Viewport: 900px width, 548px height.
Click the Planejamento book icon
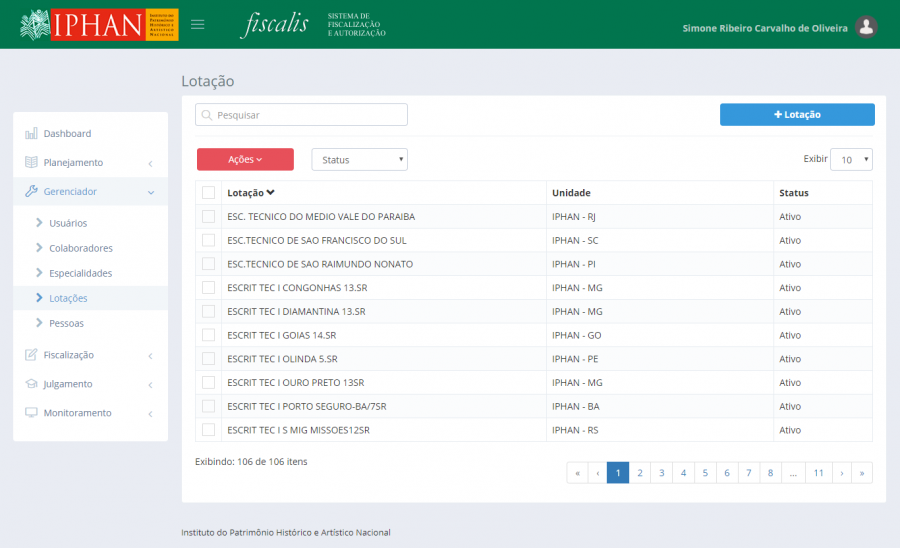pyautogui.click(x=31, y=162)
